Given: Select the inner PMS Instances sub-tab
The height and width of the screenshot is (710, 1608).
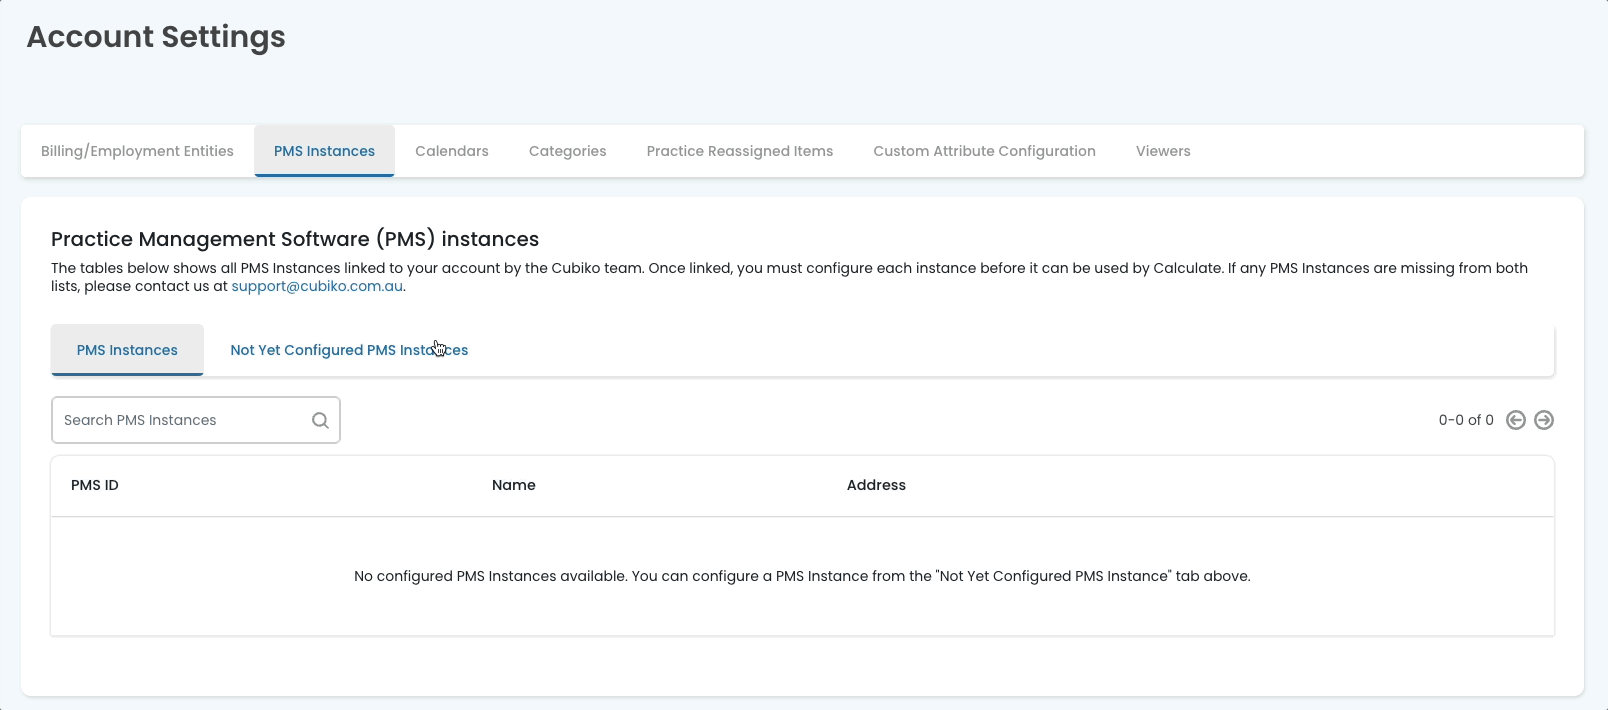Looking at the screenshot, I should click(x=127, y=350).
